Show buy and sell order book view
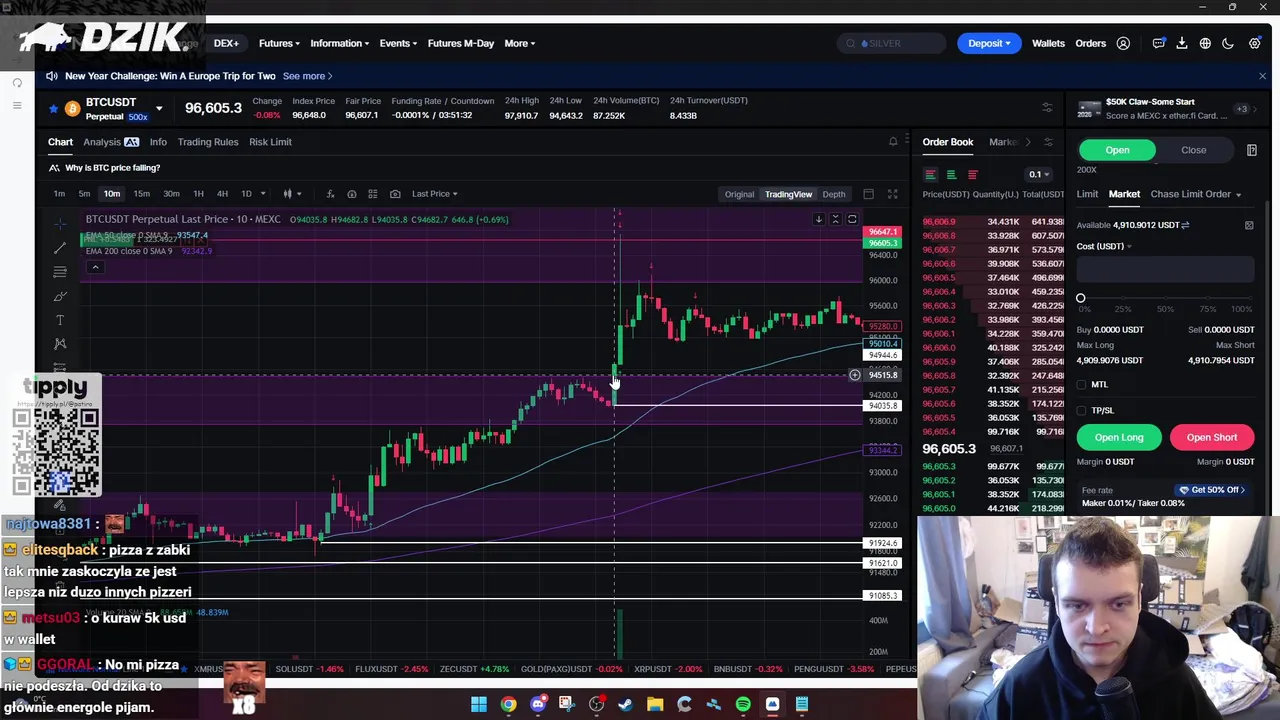The image size is (1280, 720). click(x=930, y=175)
